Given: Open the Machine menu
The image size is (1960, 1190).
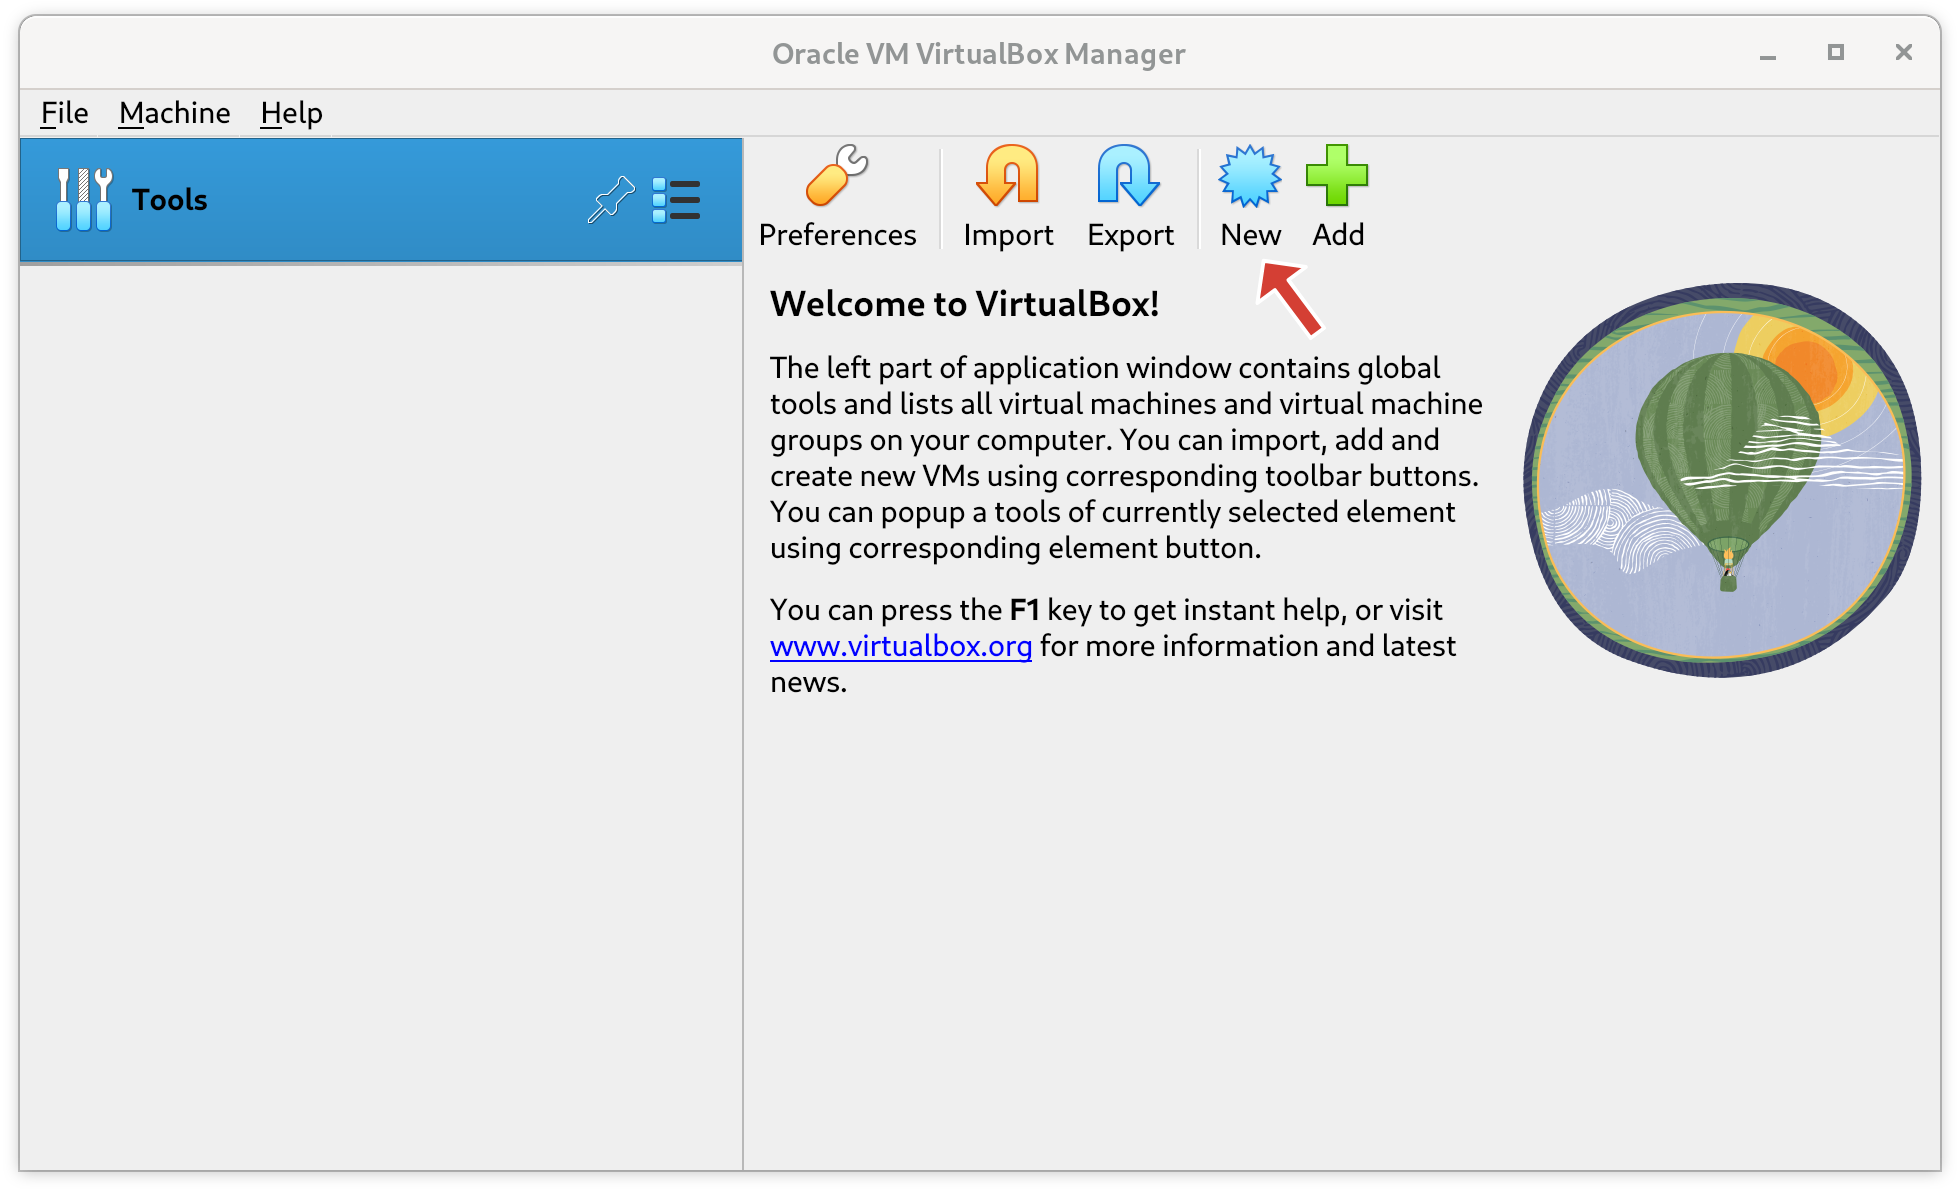Looking at the screenshot, I should [x=174, y=111].
